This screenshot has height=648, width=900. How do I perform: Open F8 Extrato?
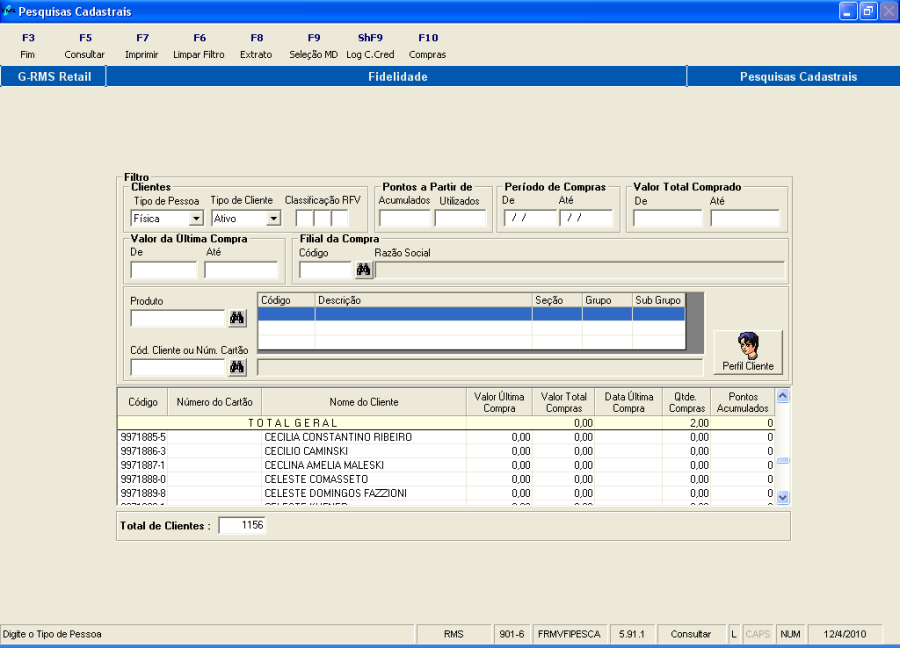point(256,46)
